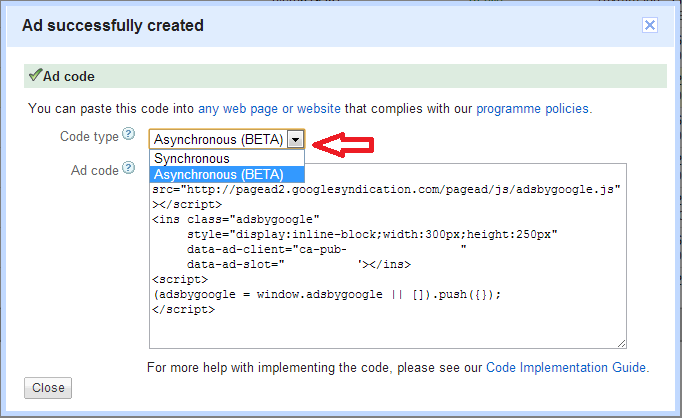Click the closing '</script>' last code line
682x418 pixels.
coord(184,309)
